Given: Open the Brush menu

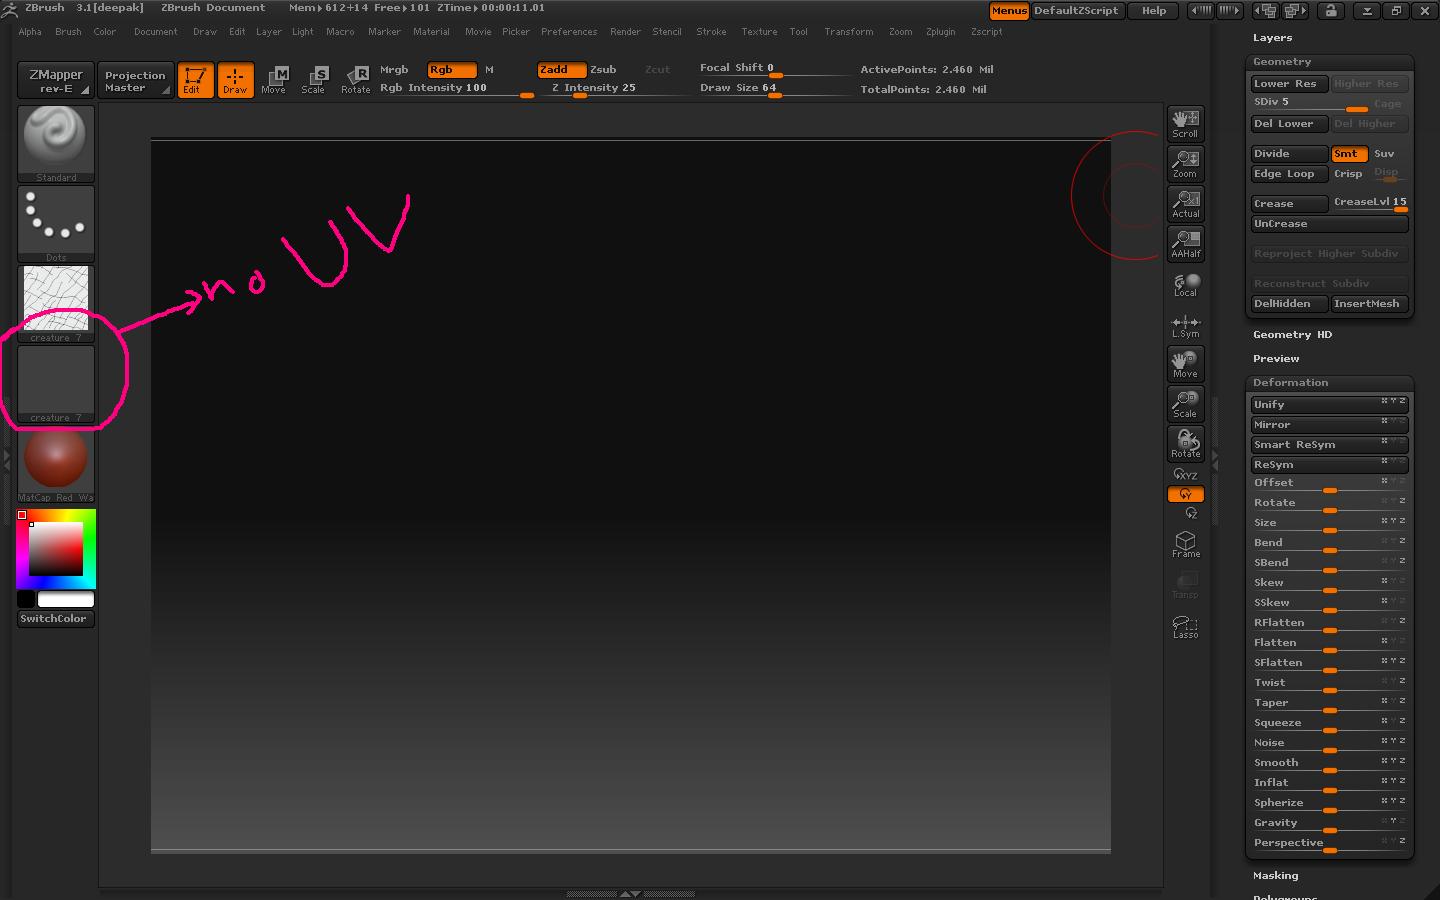Looking at the screenshot, I should 68,32.
